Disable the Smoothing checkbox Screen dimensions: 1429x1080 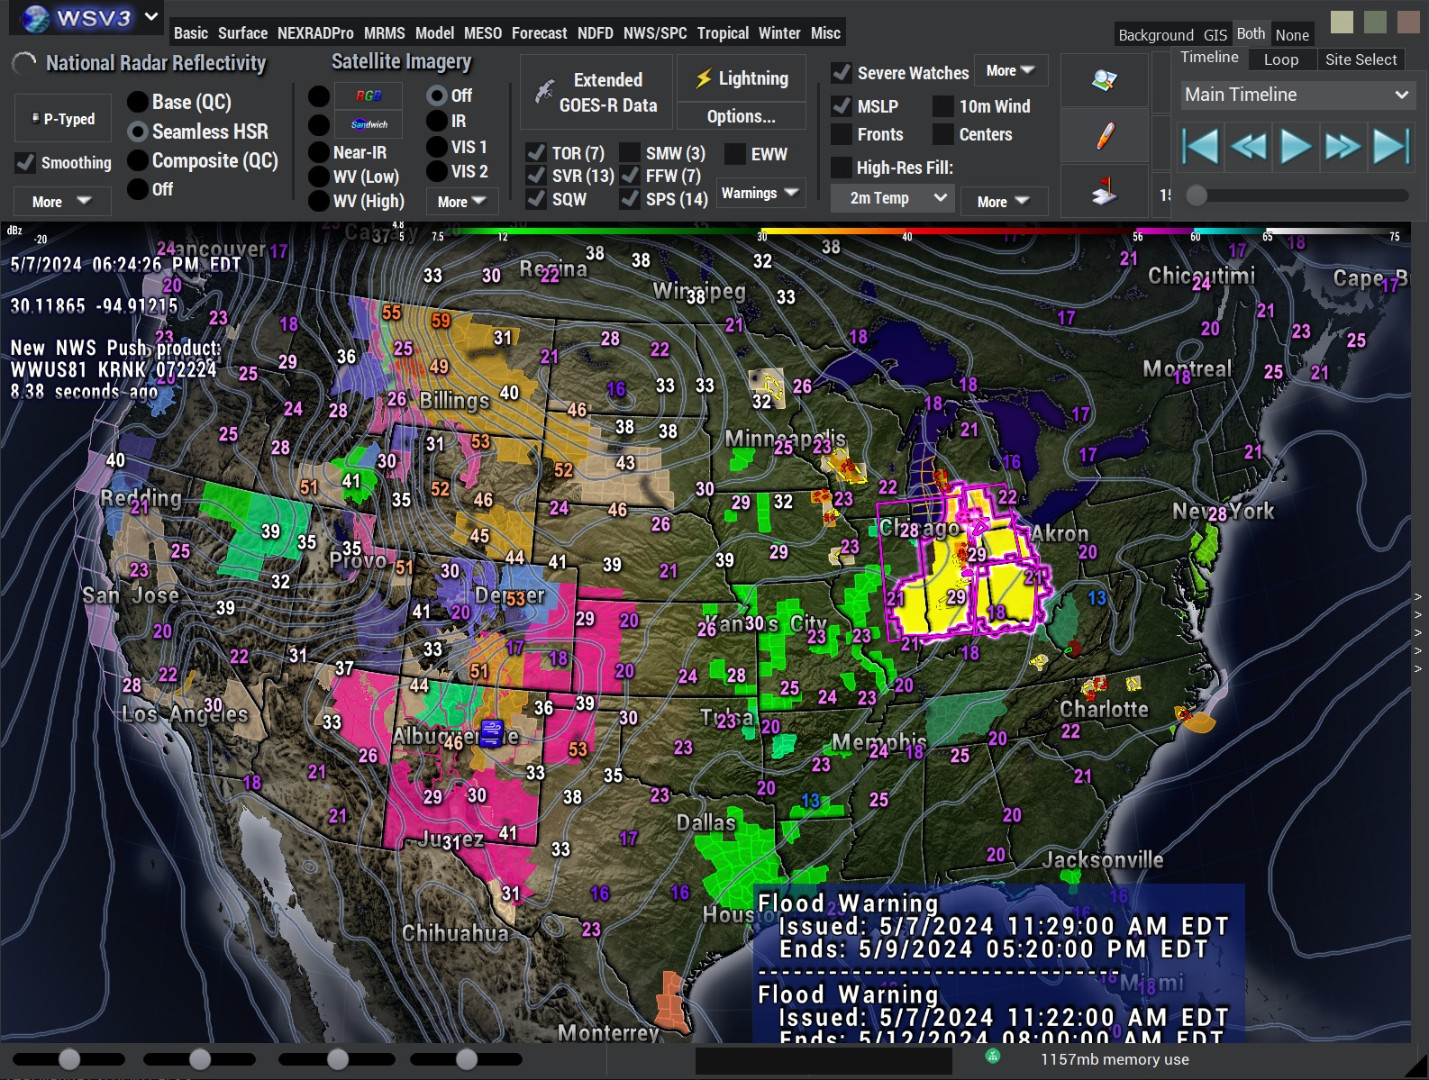(x=26, y=162)
